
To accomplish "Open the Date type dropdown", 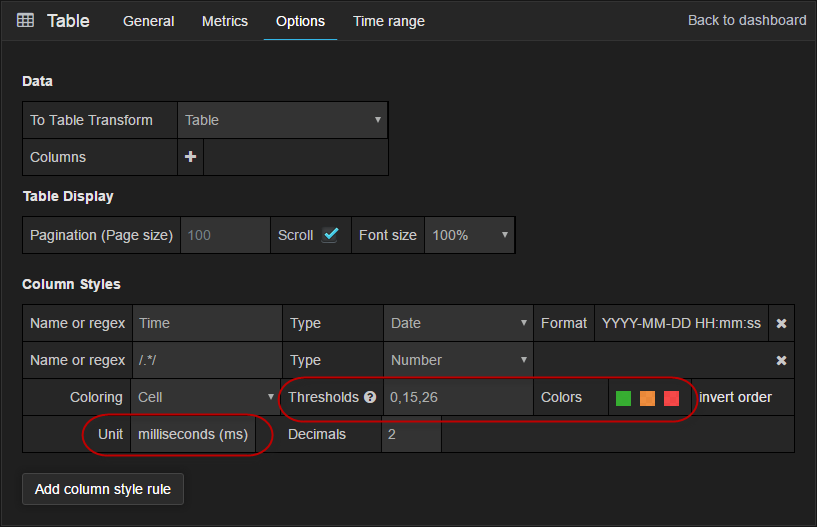I will tap(457, 323).
